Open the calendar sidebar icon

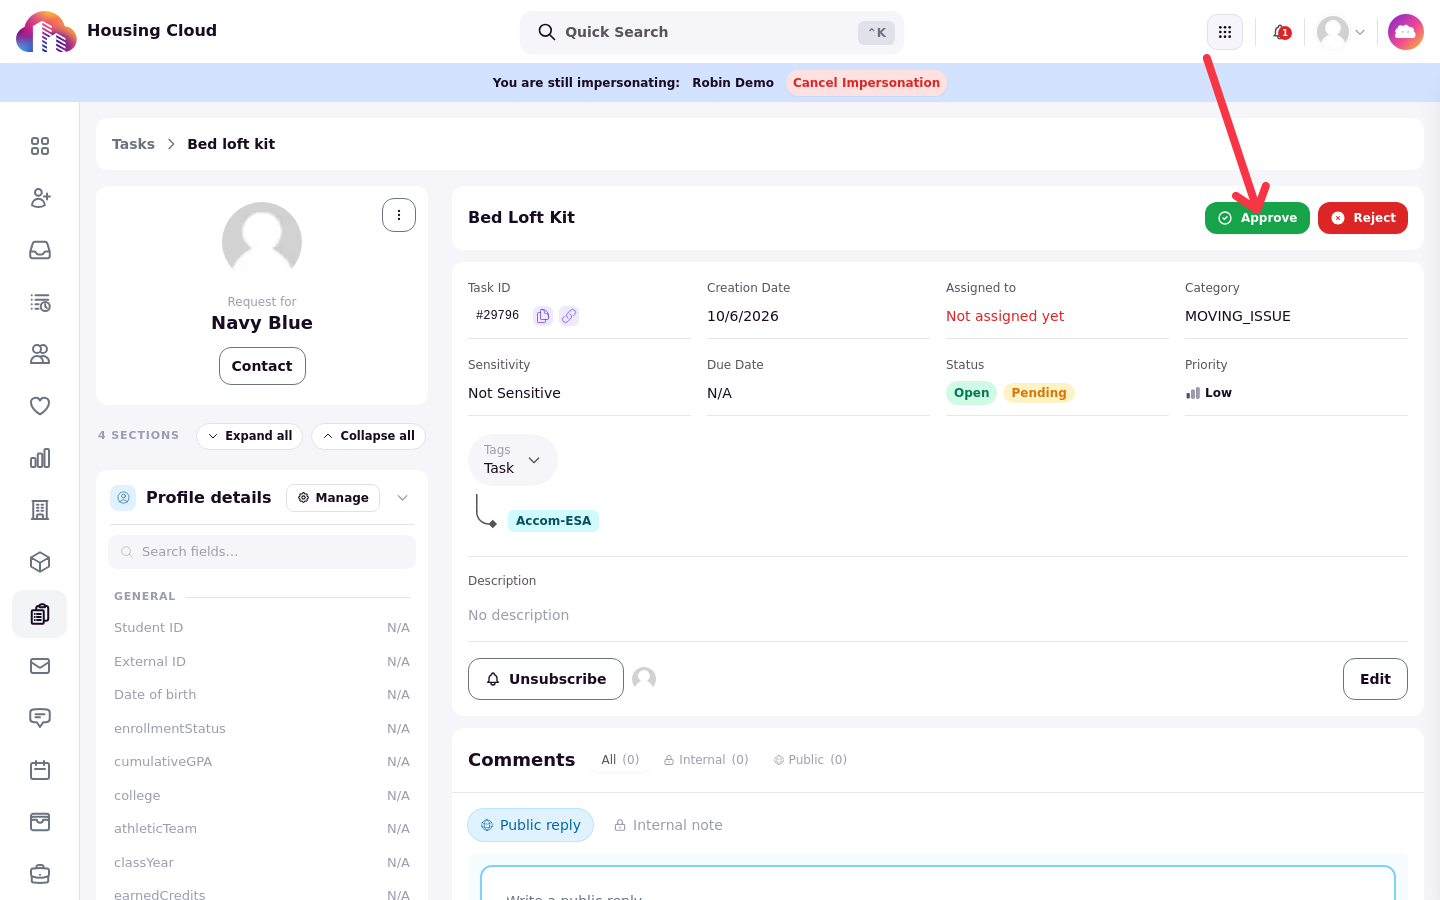tap(40, 770)
